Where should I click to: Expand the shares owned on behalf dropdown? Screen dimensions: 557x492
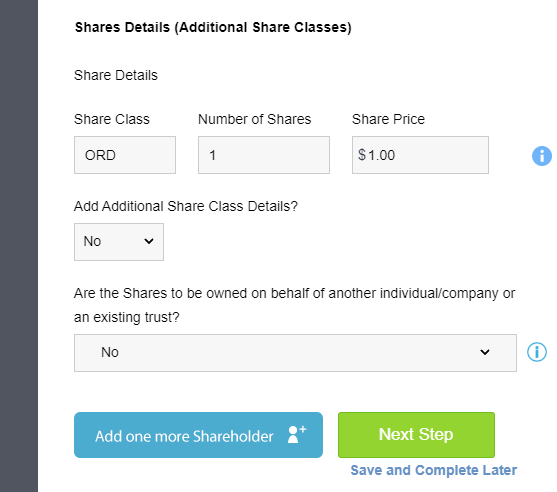pyautogui.click(x=295, y=353)
